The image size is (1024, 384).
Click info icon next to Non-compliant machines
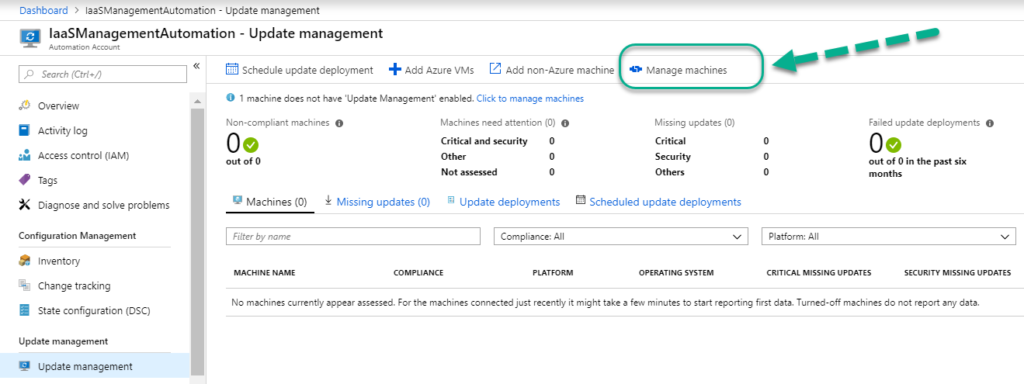tap(339, 122)
